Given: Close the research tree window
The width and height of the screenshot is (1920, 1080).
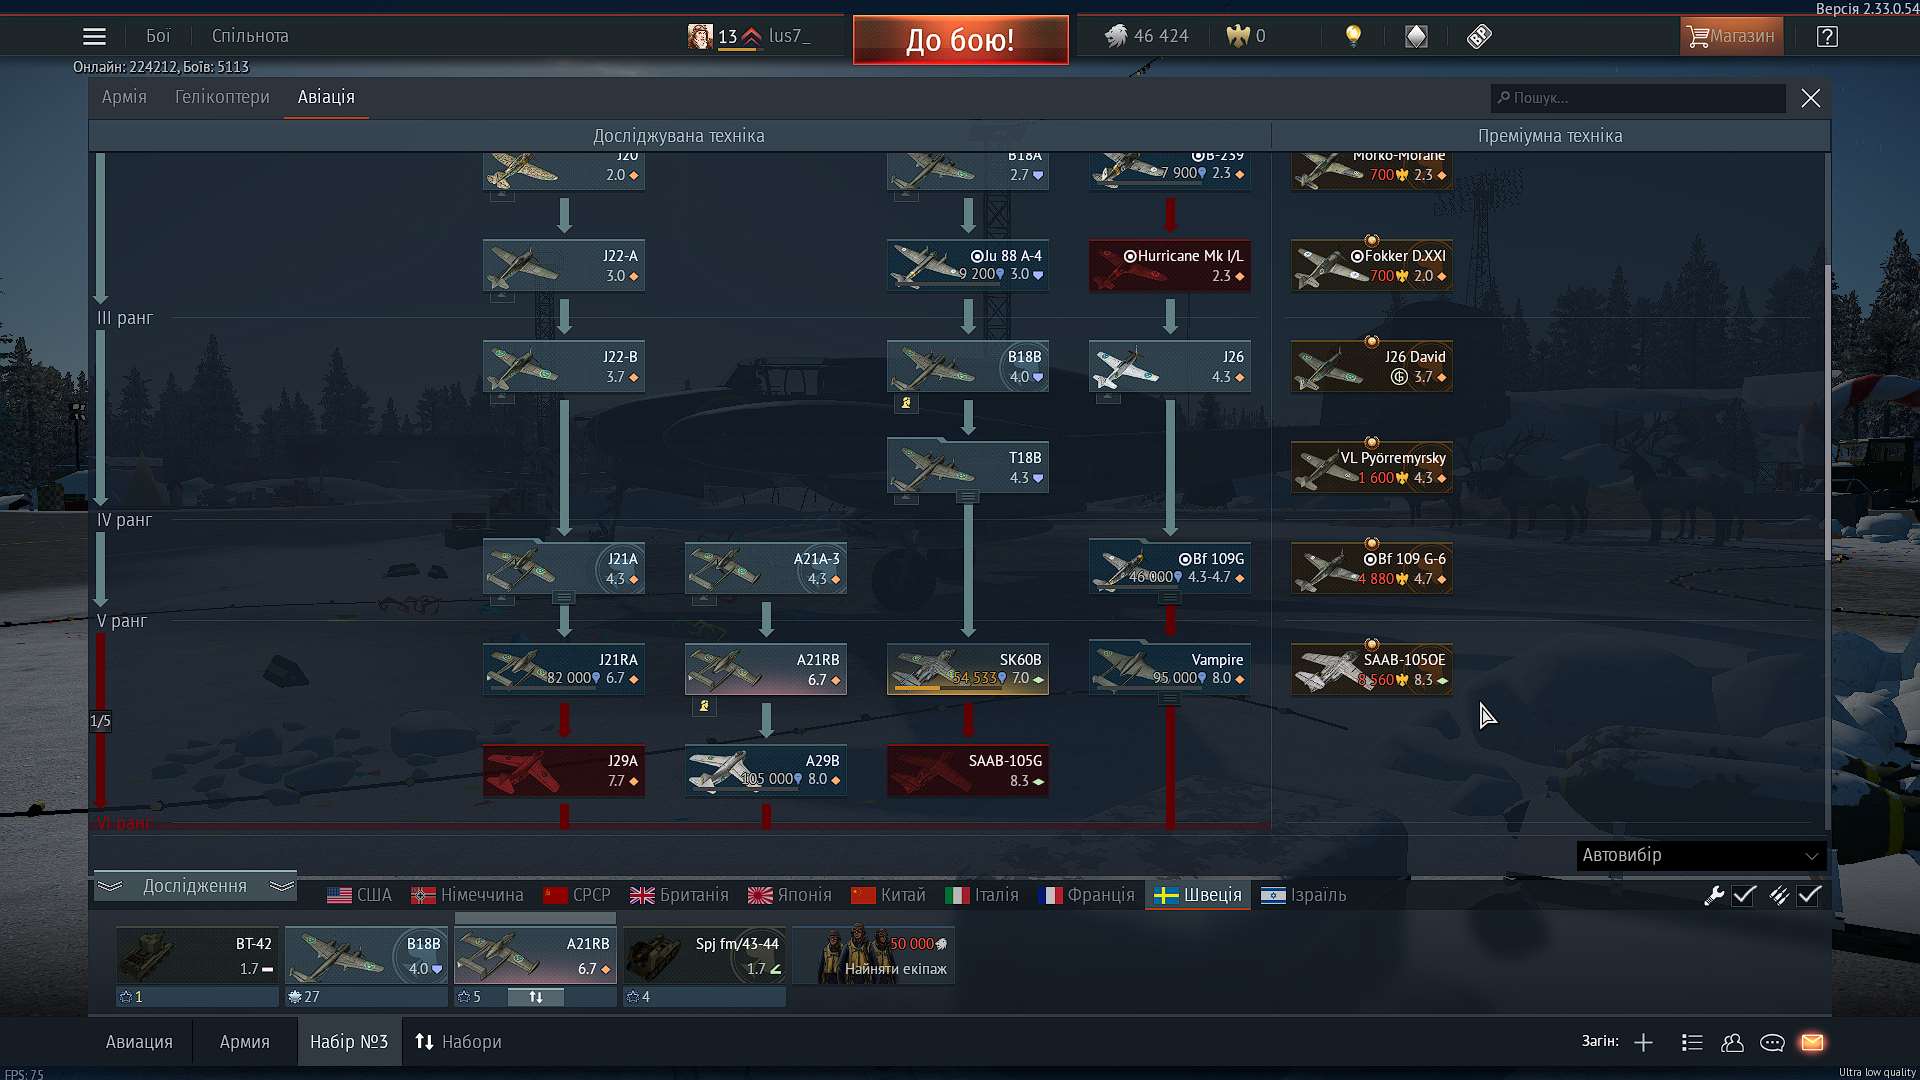Looking at the screenshot, I should [x=1811, y=98].
